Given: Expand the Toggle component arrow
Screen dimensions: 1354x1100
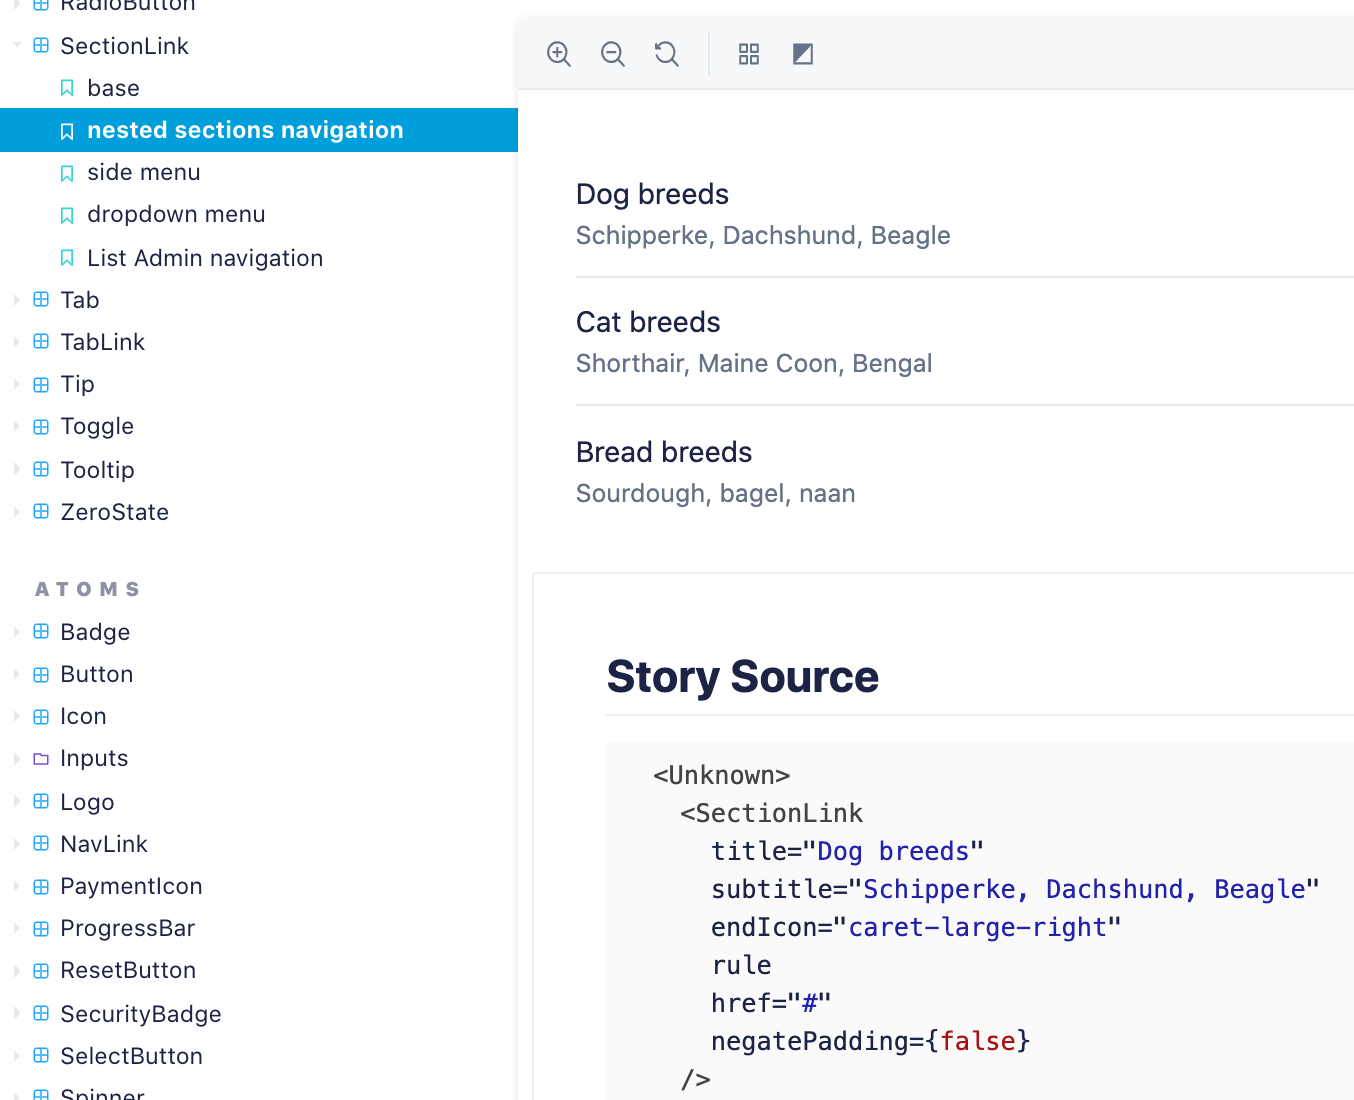Looking at the screenshot, I should click(x=17, y=427).
